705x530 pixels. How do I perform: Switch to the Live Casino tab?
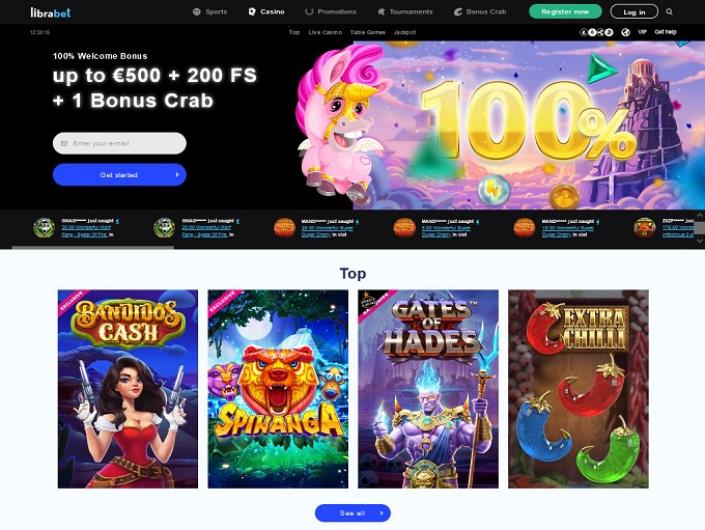click(325, 32)
